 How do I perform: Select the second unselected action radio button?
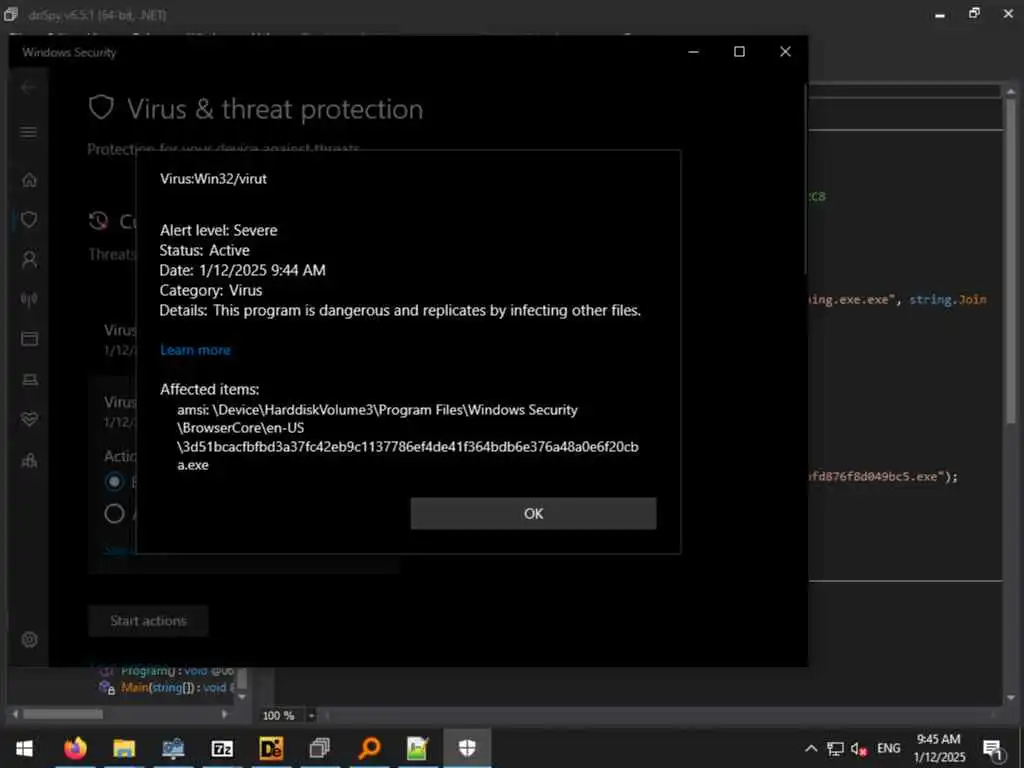point(114,514)
